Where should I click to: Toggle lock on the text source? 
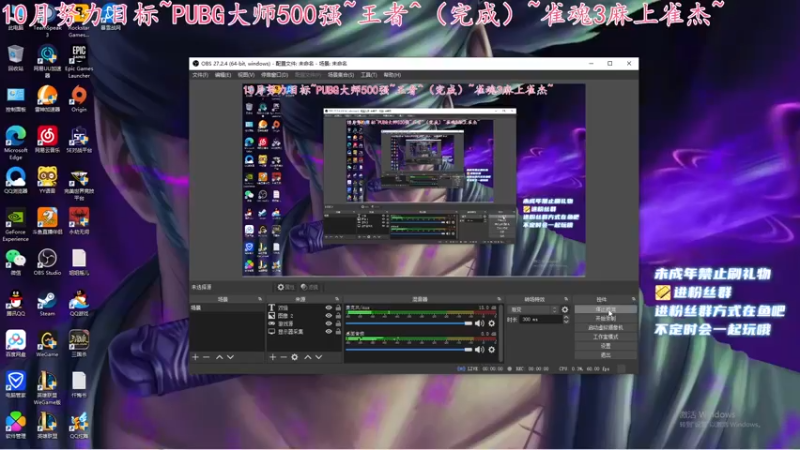[x=338, y=308]
